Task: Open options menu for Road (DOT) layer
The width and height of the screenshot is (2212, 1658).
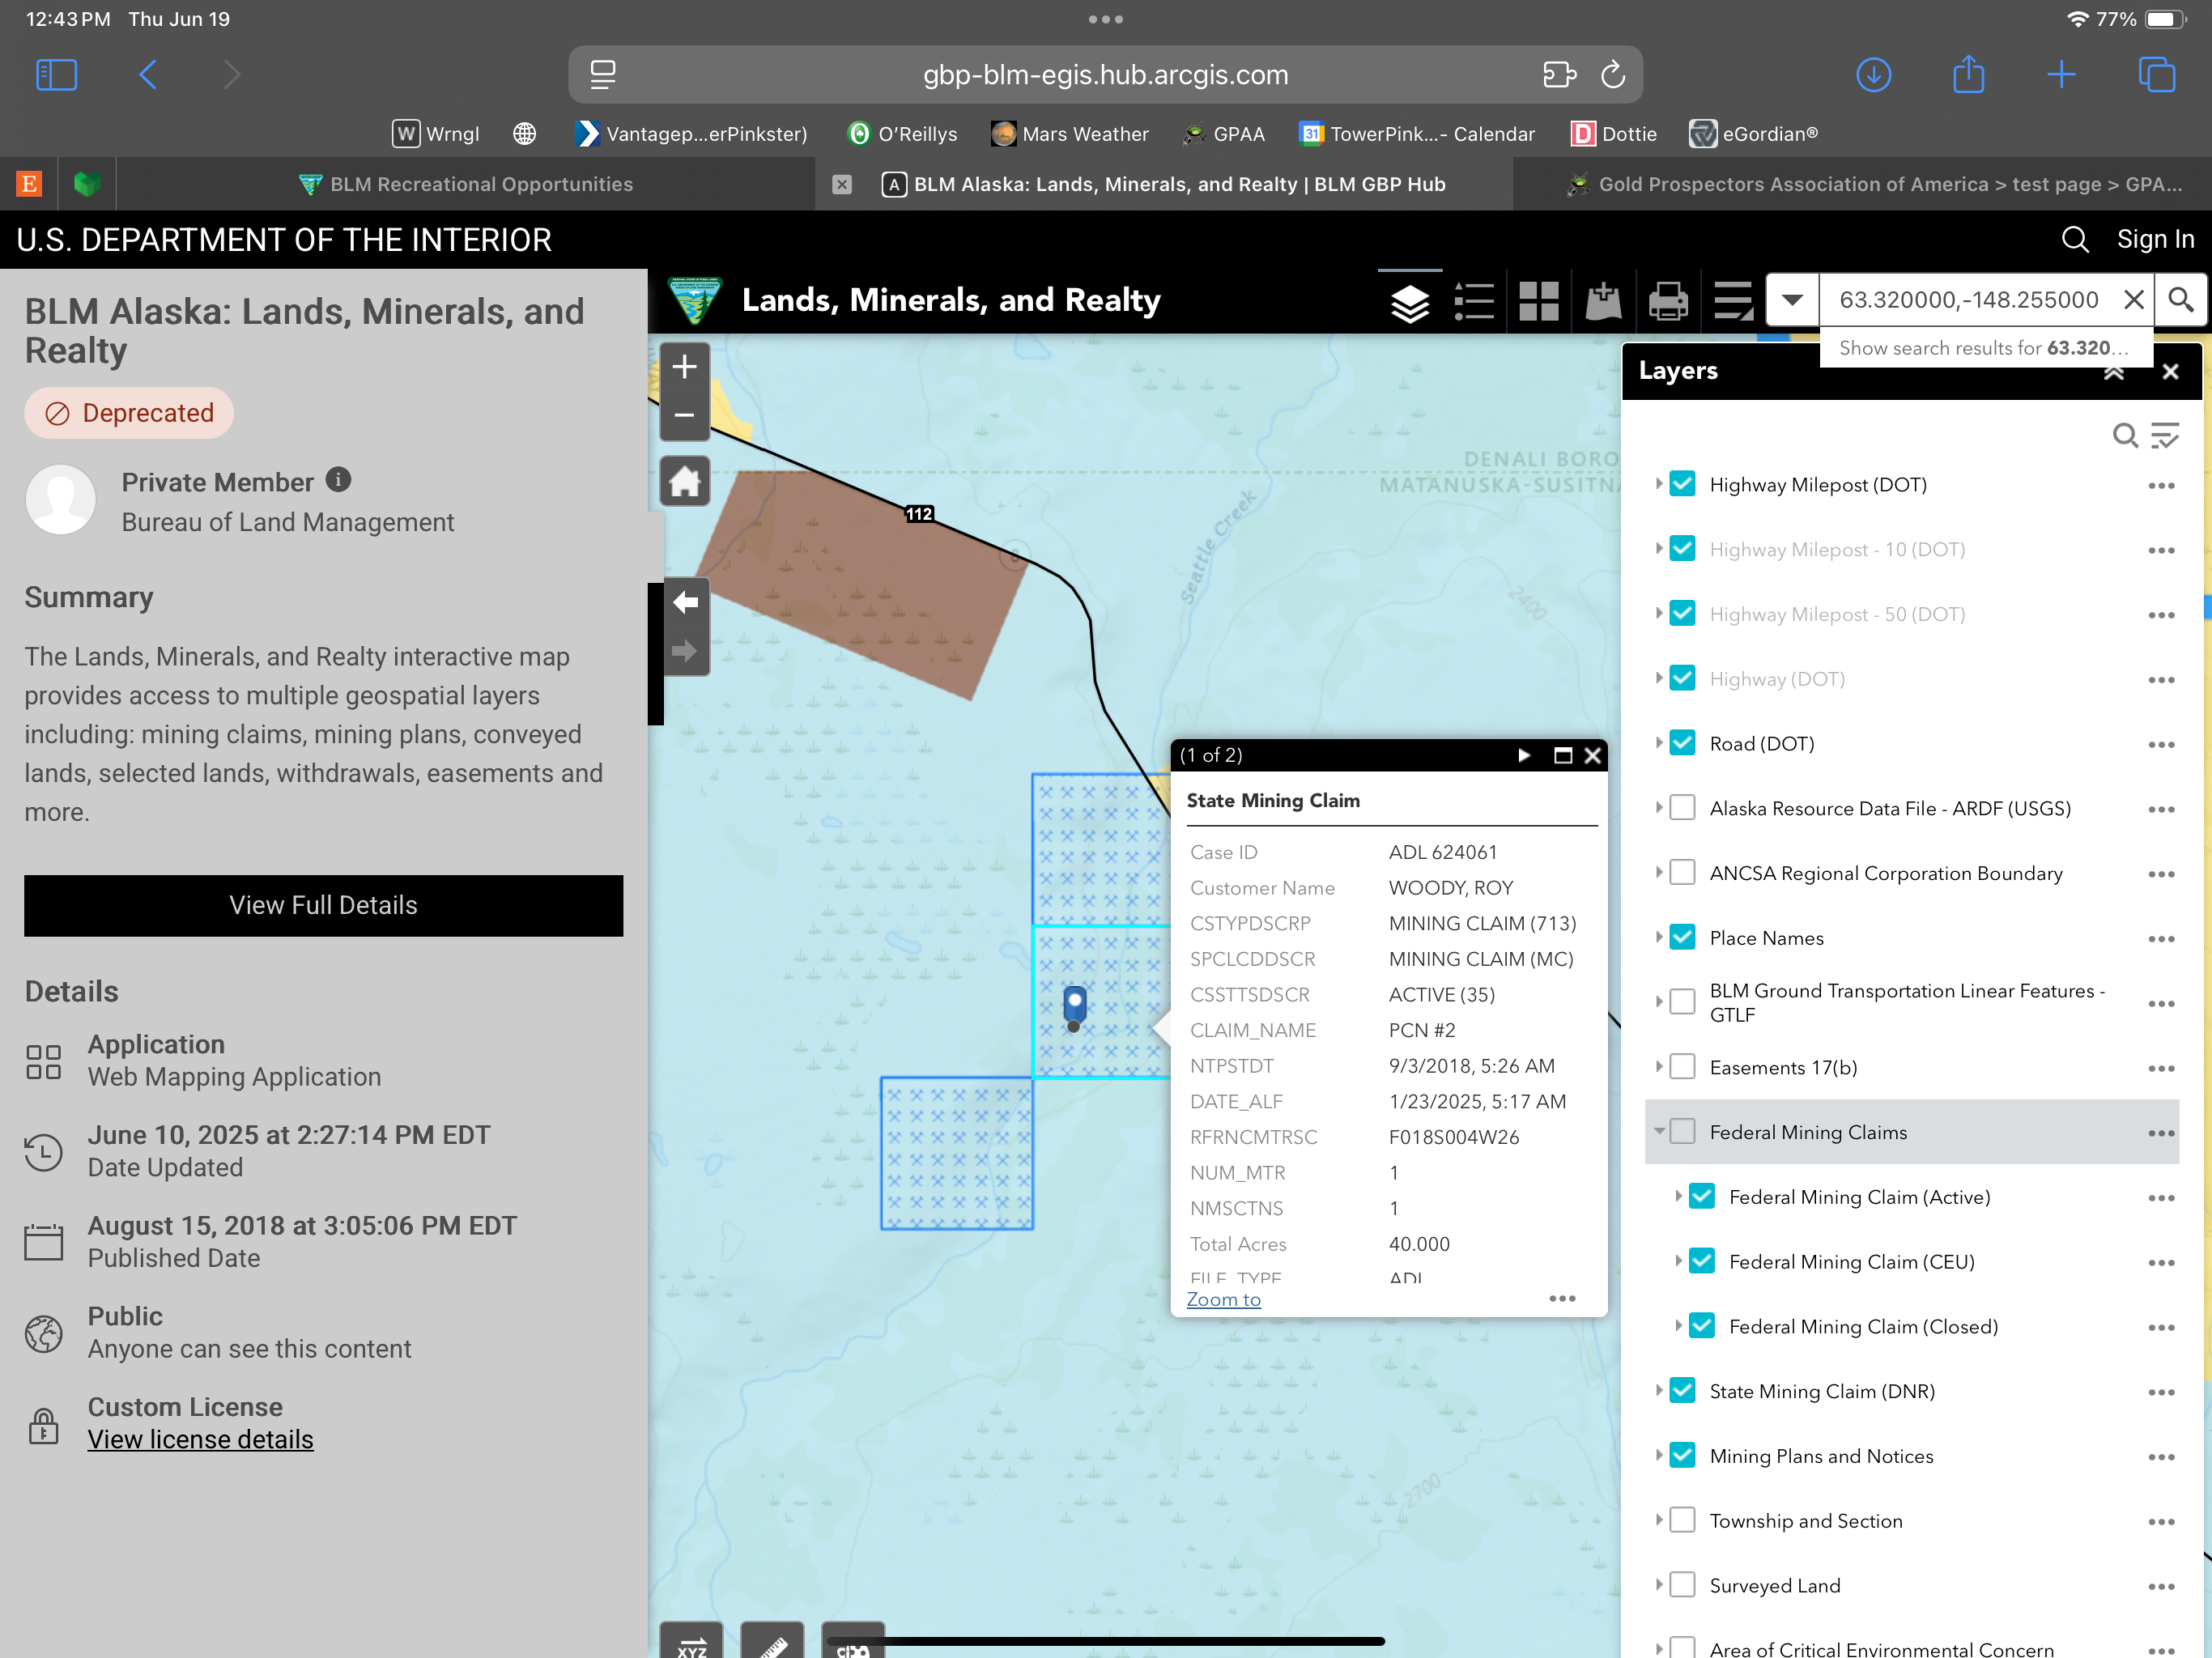Action: click(2160, 744)
